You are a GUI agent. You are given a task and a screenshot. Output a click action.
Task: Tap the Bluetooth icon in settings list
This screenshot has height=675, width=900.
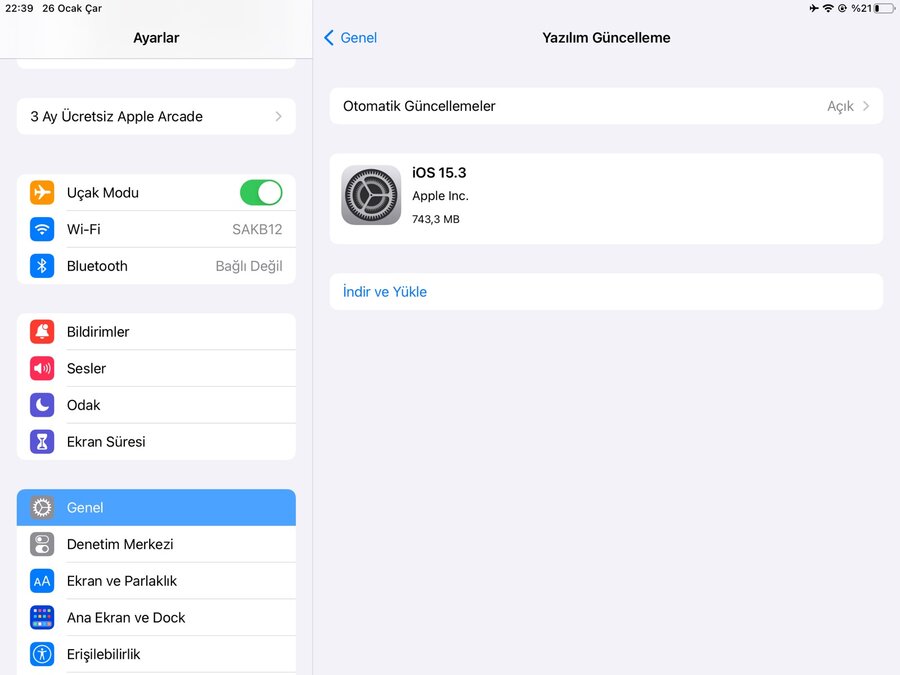pyautogui.click(x=42, y=266)
